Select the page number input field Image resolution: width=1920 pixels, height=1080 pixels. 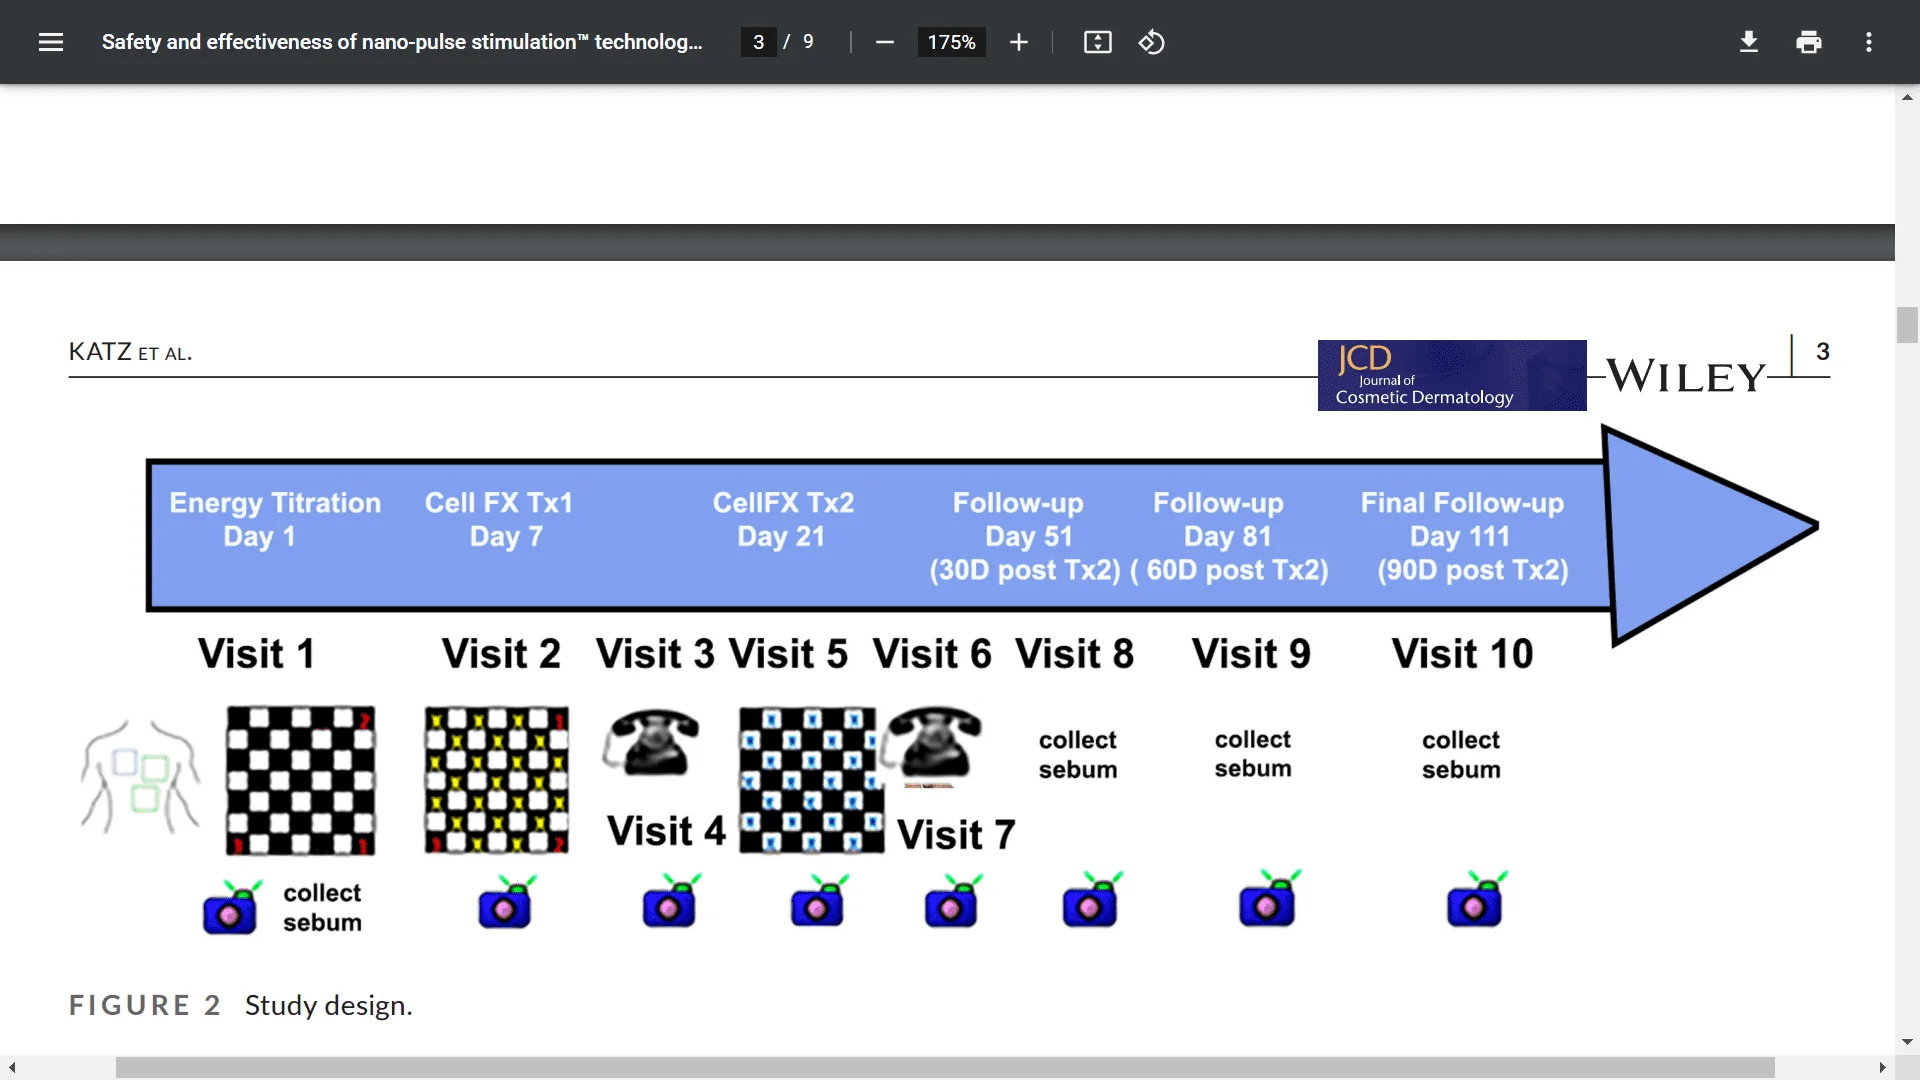(x=758, y=42)
